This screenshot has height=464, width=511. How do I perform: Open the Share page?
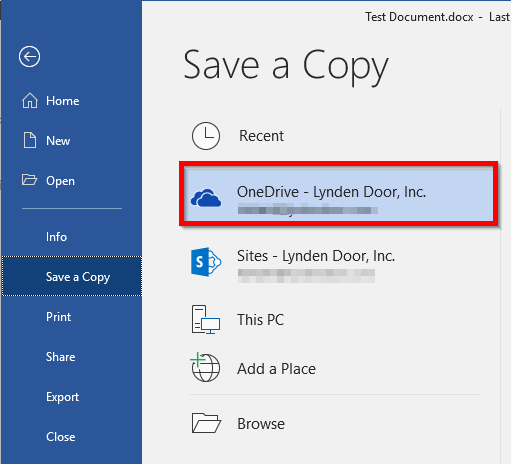coord(71,357)
